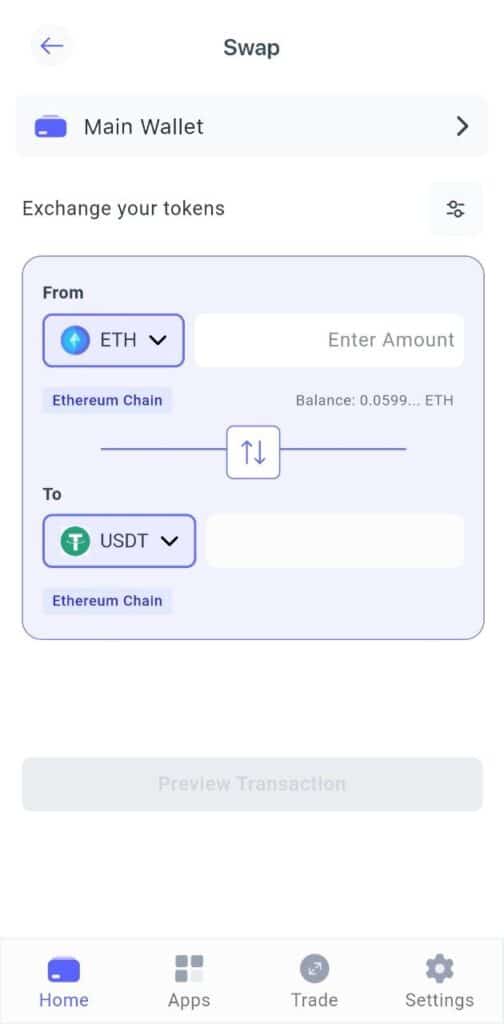
Task: Click the ETH coin logo
Action: pos(75,340)
